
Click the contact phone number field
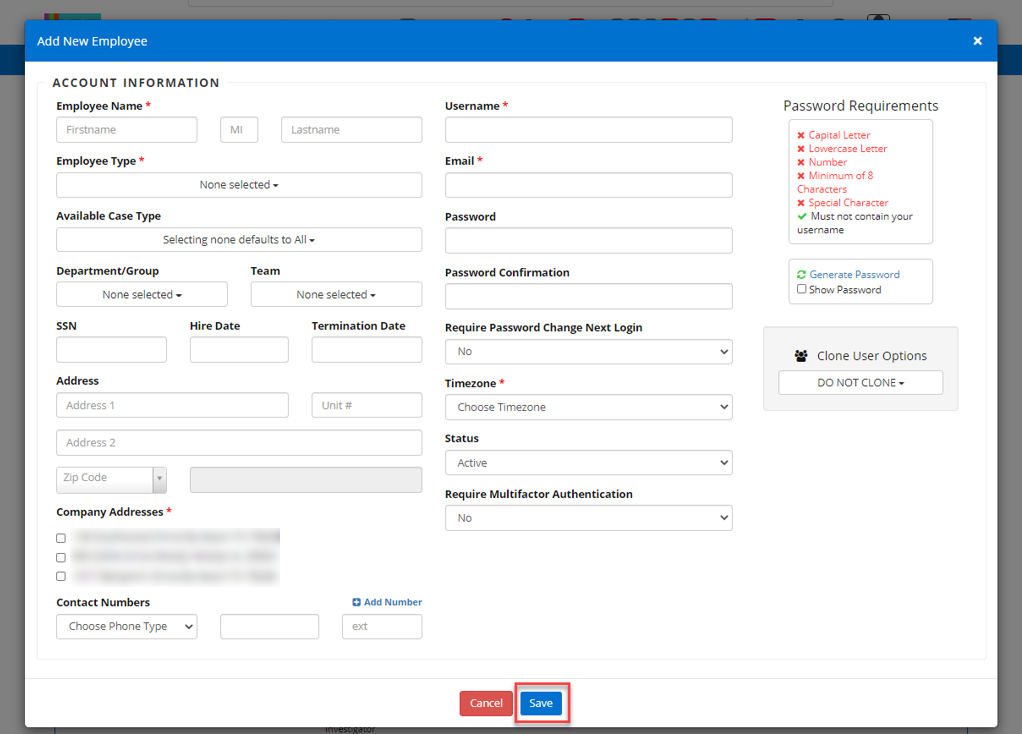(x=269, y=626)
